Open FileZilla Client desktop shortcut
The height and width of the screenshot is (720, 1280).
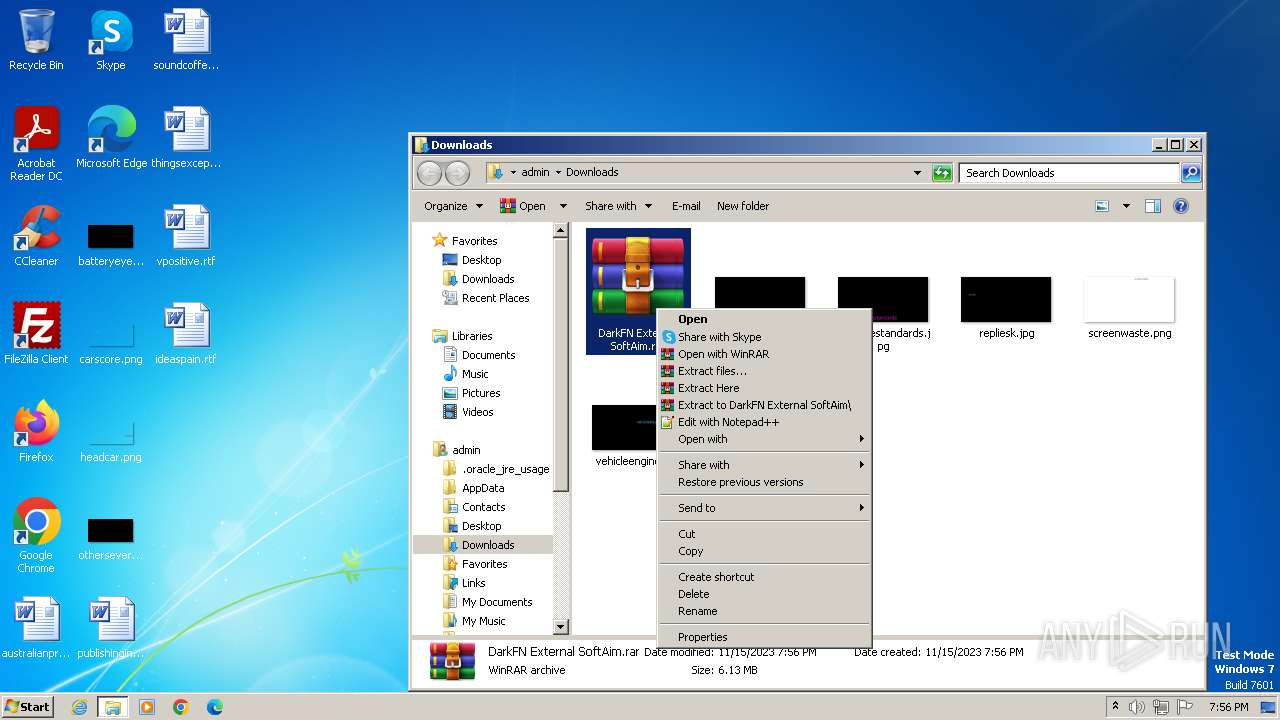[36, 334]
